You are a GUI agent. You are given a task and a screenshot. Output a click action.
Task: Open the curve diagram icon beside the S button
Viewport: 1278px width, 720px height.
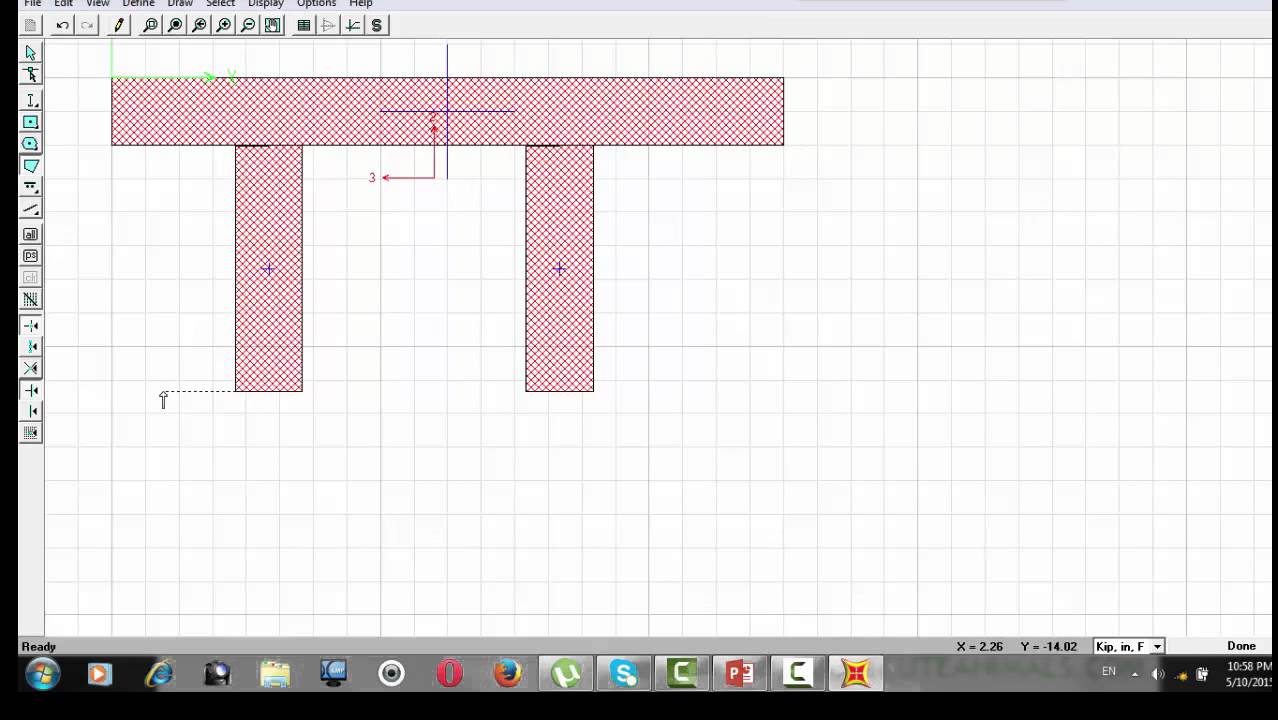coord(353,25)
